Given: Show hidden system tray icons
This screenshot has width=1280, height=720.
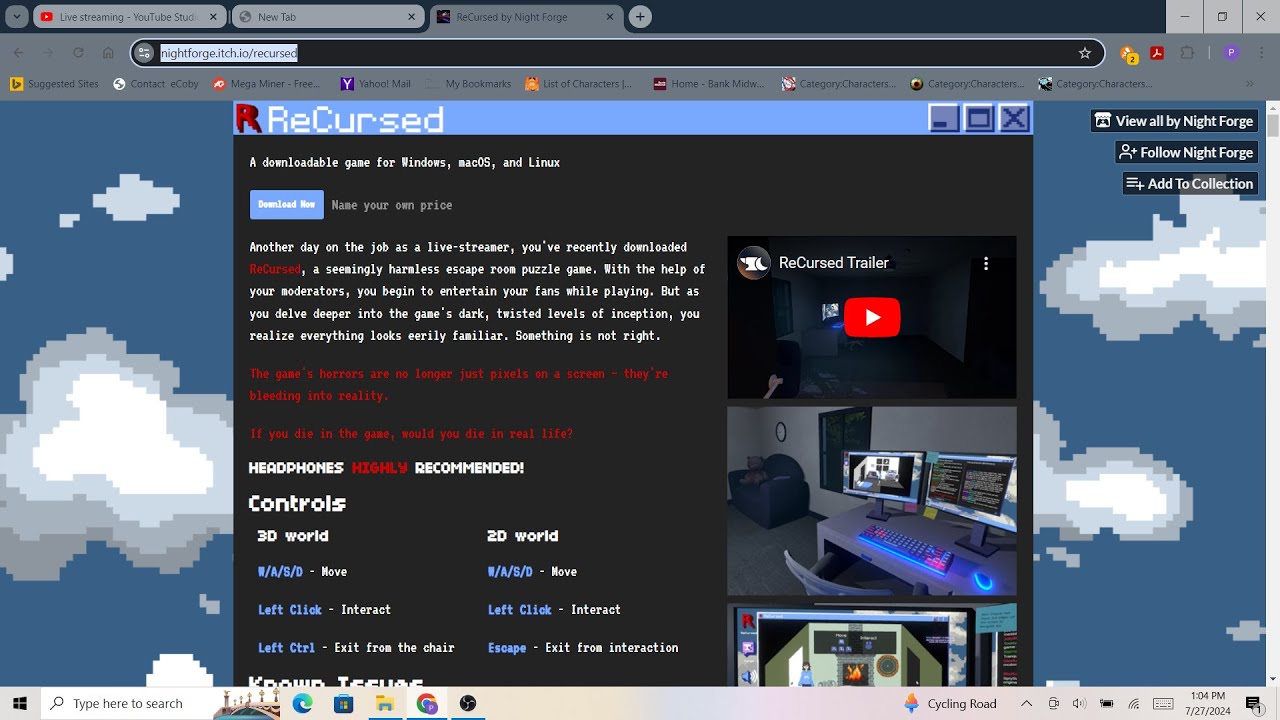Looking at the screenshot, I should 1025,703.
